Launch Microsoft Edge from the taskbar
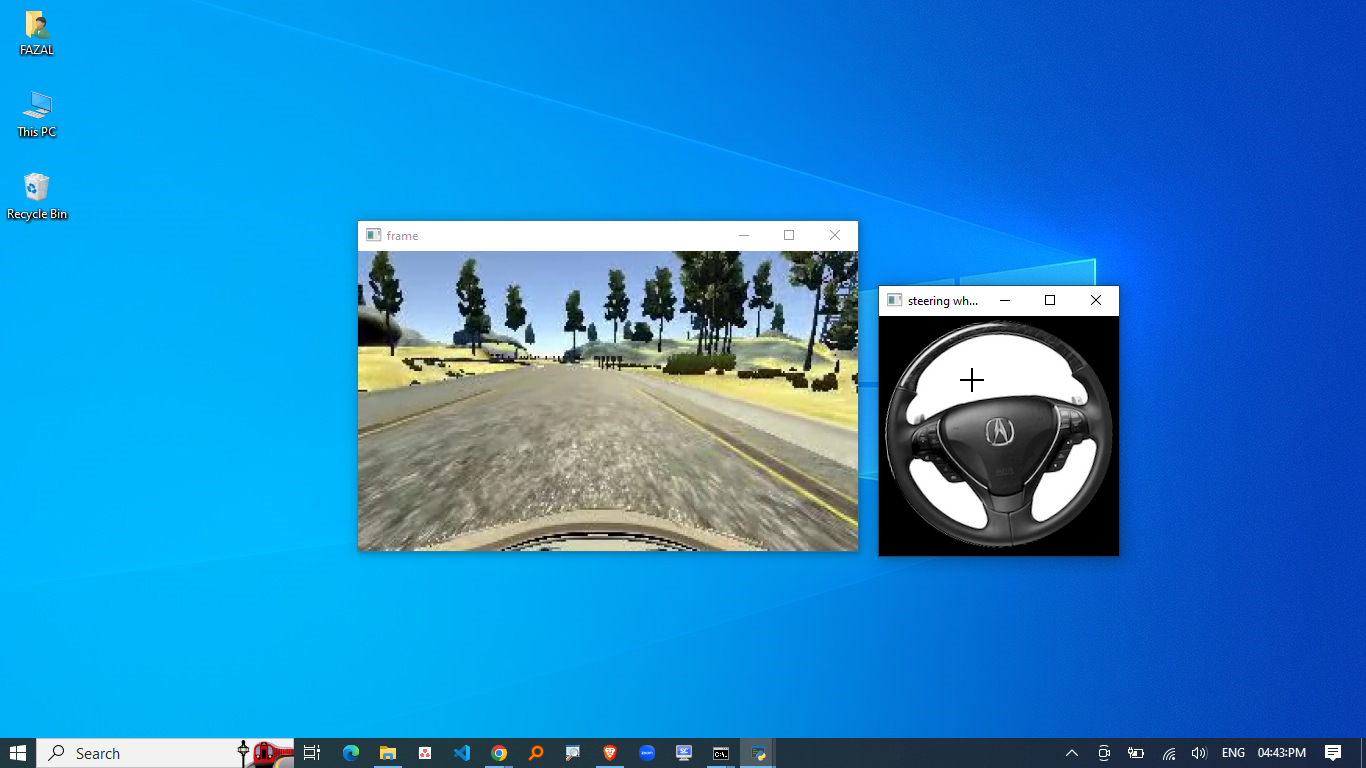 350,753
